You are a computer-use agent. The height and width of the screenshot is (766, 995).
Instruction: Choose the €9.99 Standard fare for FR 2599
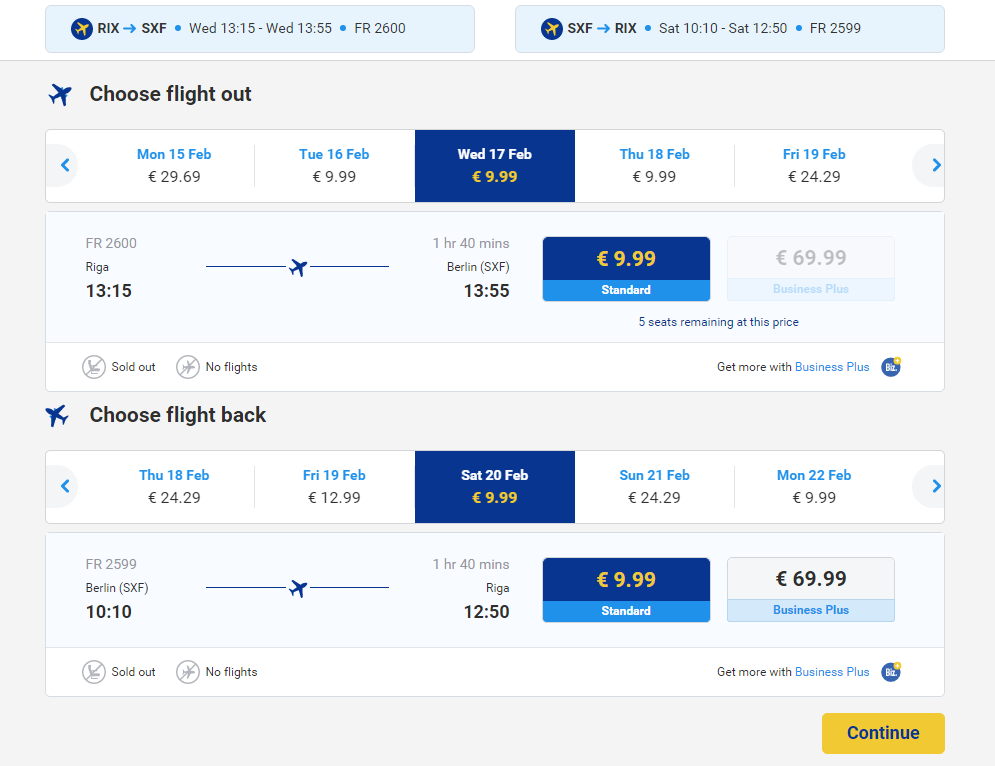point(626,590)
